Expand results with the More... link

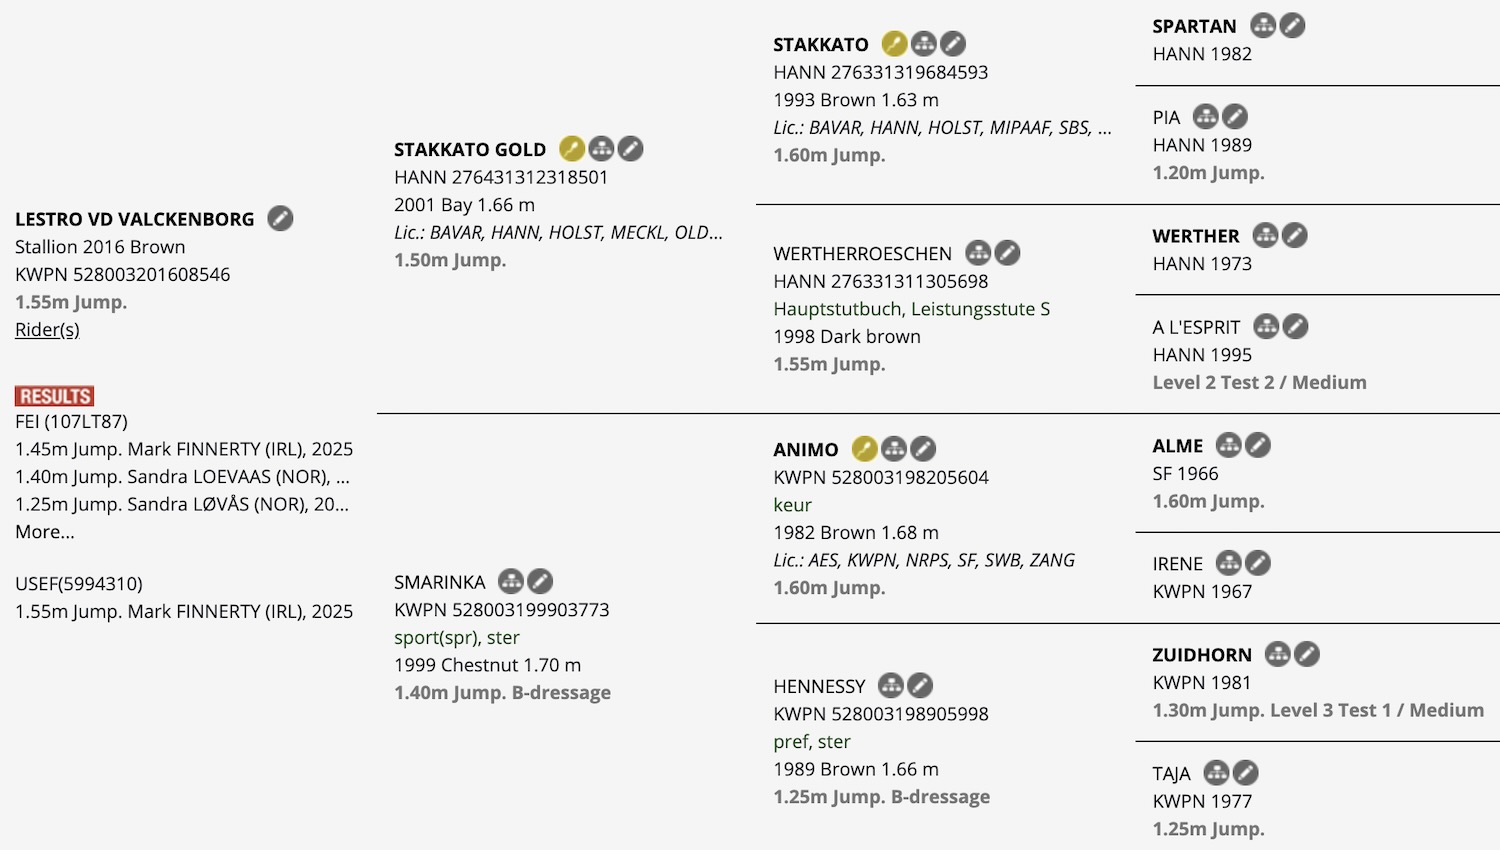(45, 532)
